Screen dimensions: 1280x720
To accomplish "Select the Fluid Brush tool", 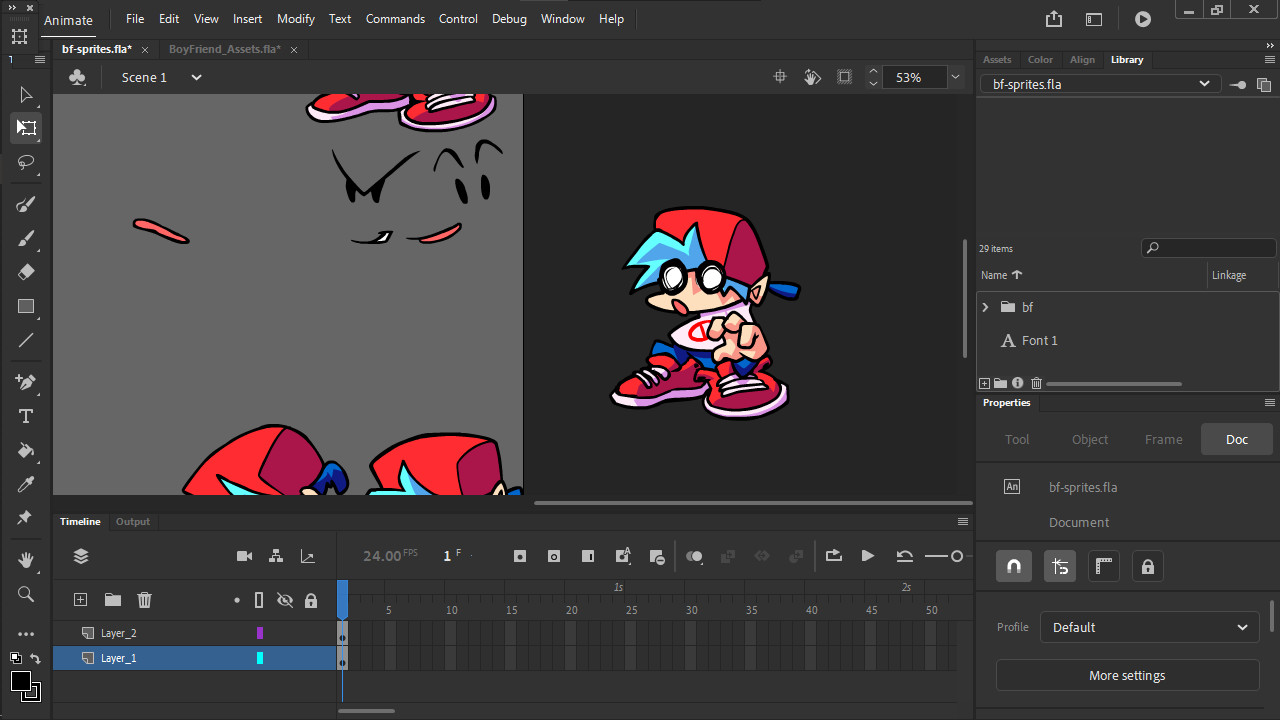I will [26, 205].
